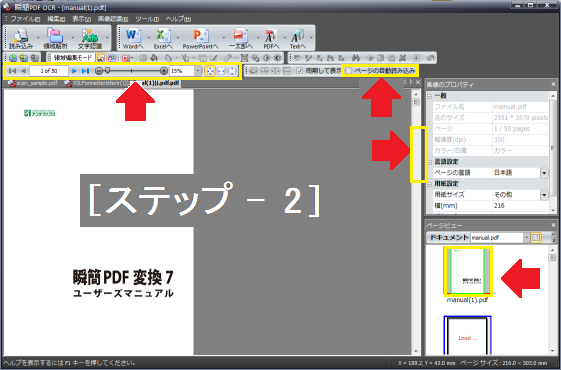Export using the Excelへ icon
Viewport: 561px width, 370px height.
tap(163, 38)
